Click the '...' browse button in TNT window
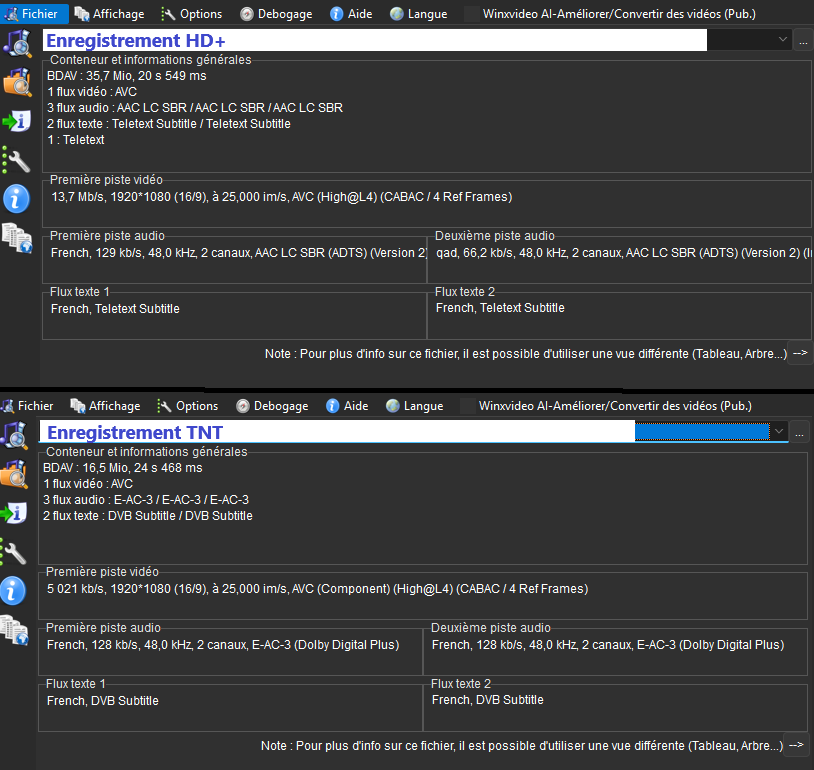Image resolution: width=814 pixels, height=770 pixels. click(x=799, y=432)
